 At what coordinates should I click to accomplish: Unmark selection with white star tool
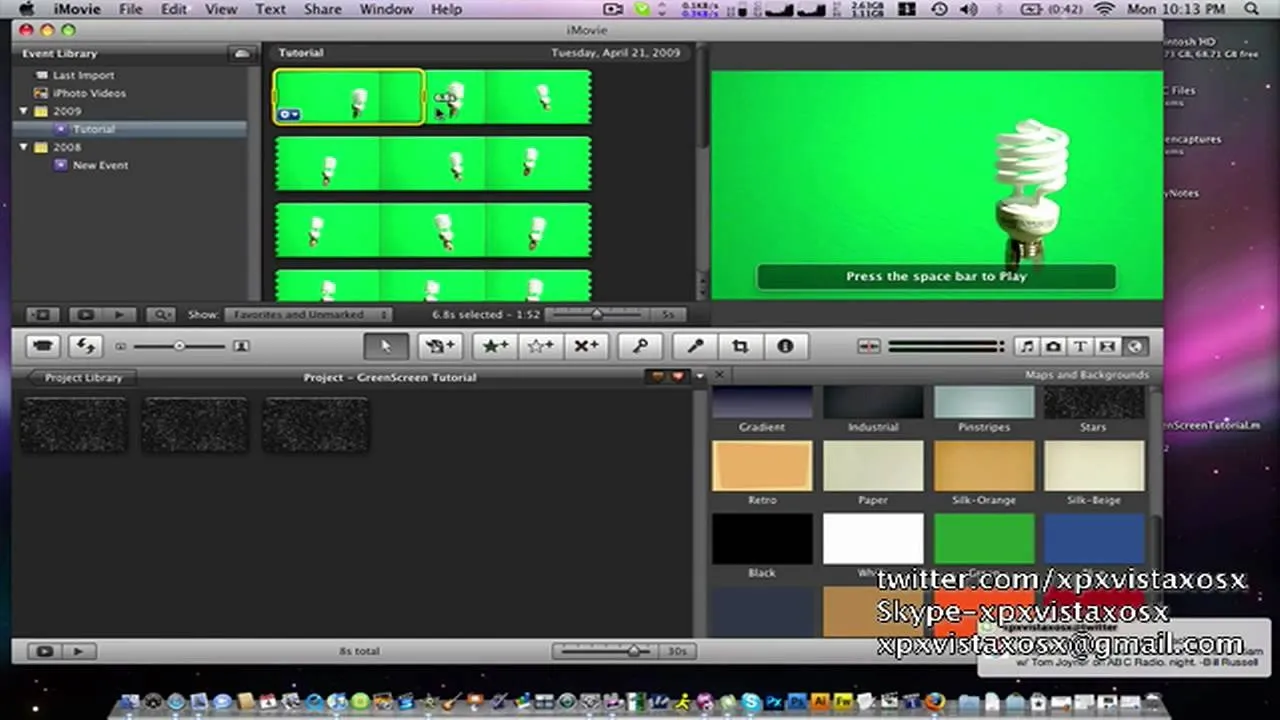(540, 346)
